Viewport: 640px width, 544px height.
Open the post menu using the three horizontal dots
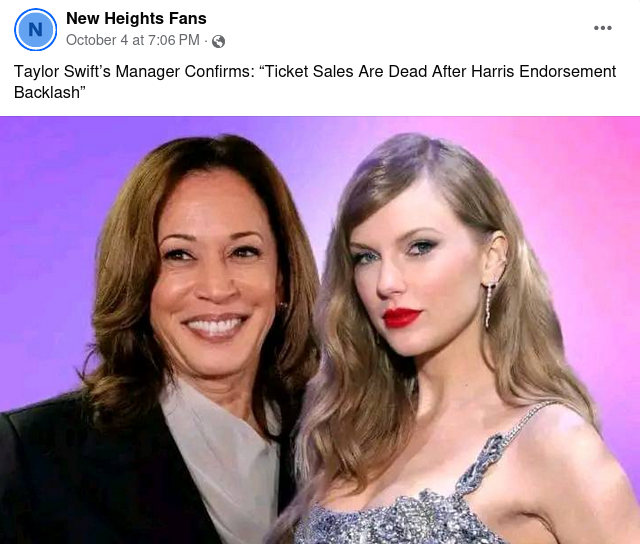pos(602,28)
